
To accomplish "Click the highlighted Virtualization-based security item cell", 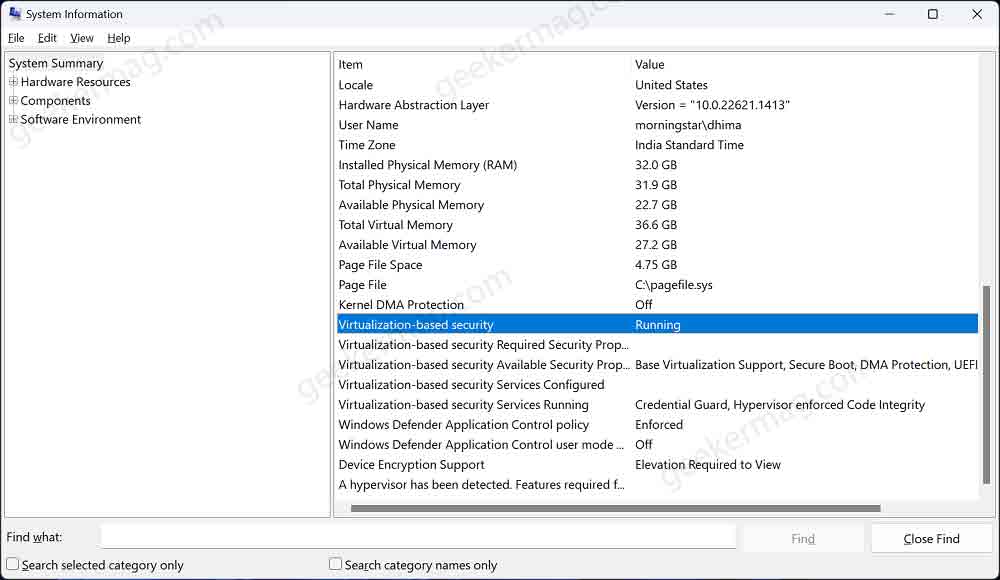I will [416, 325].
